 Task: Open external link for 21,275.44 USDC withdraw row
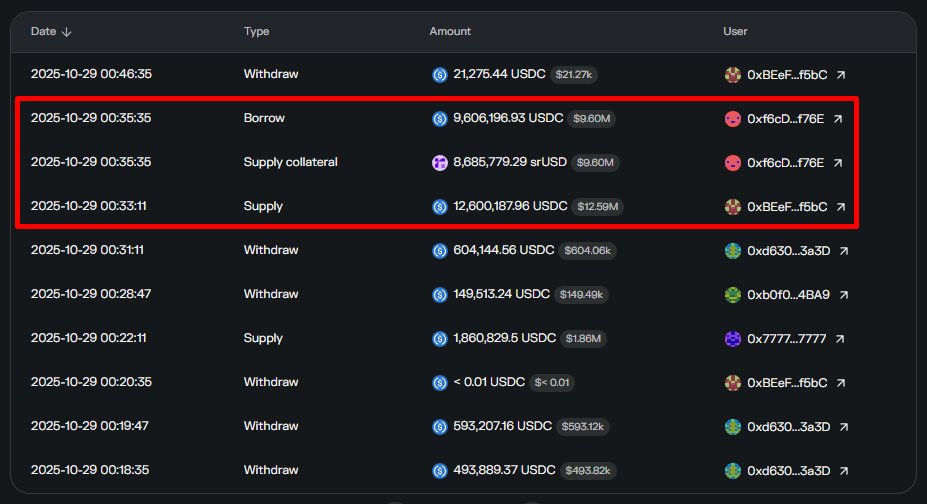pyautogui.click(x=841, y=75)
